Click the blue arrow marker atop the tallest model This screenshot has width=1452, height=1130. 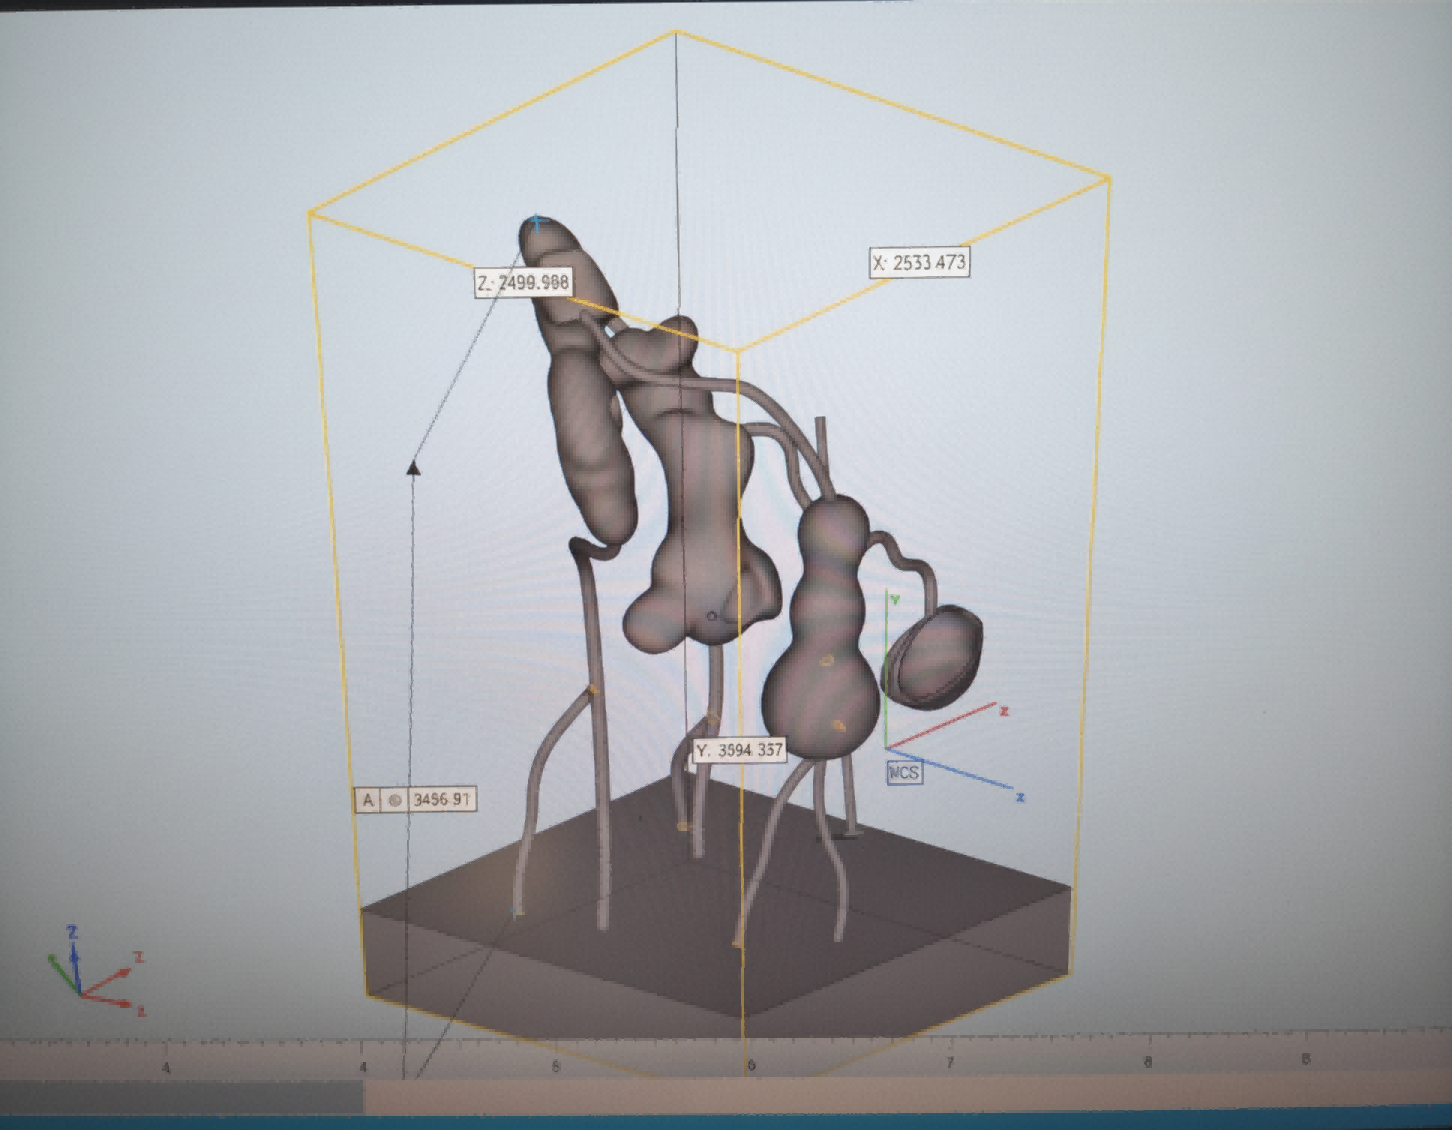tap(537, 223)
